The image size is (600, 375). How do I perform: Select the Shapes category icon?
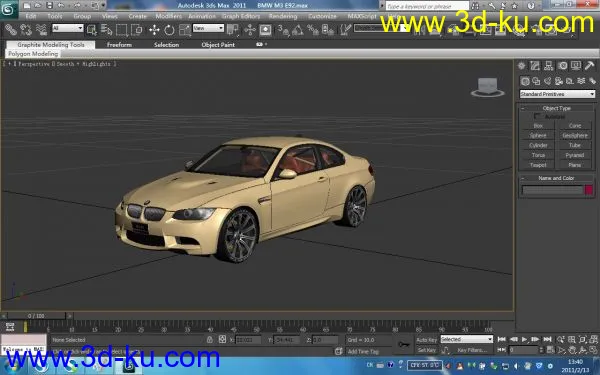pyautogui.click(x=536, y=81)
